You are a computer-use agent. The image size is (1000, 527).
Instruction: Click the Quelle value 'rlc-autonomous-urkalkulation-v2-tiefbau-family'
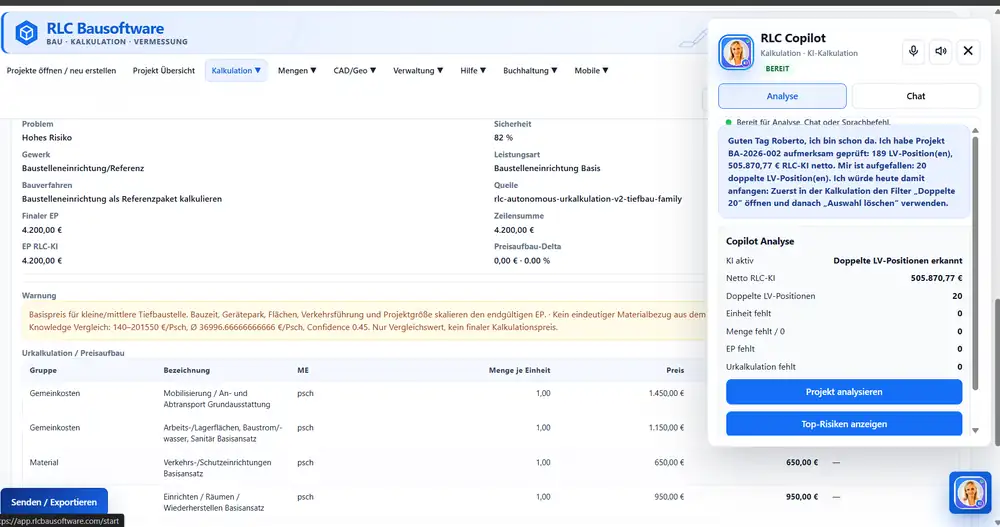click(588, 199)
